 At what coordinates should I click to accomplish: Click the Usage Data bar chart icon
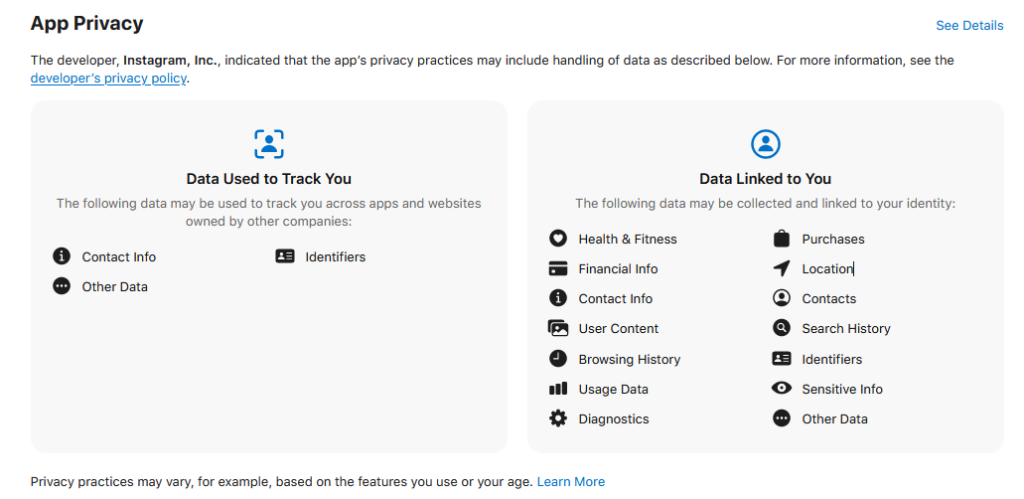coord(558,389)
